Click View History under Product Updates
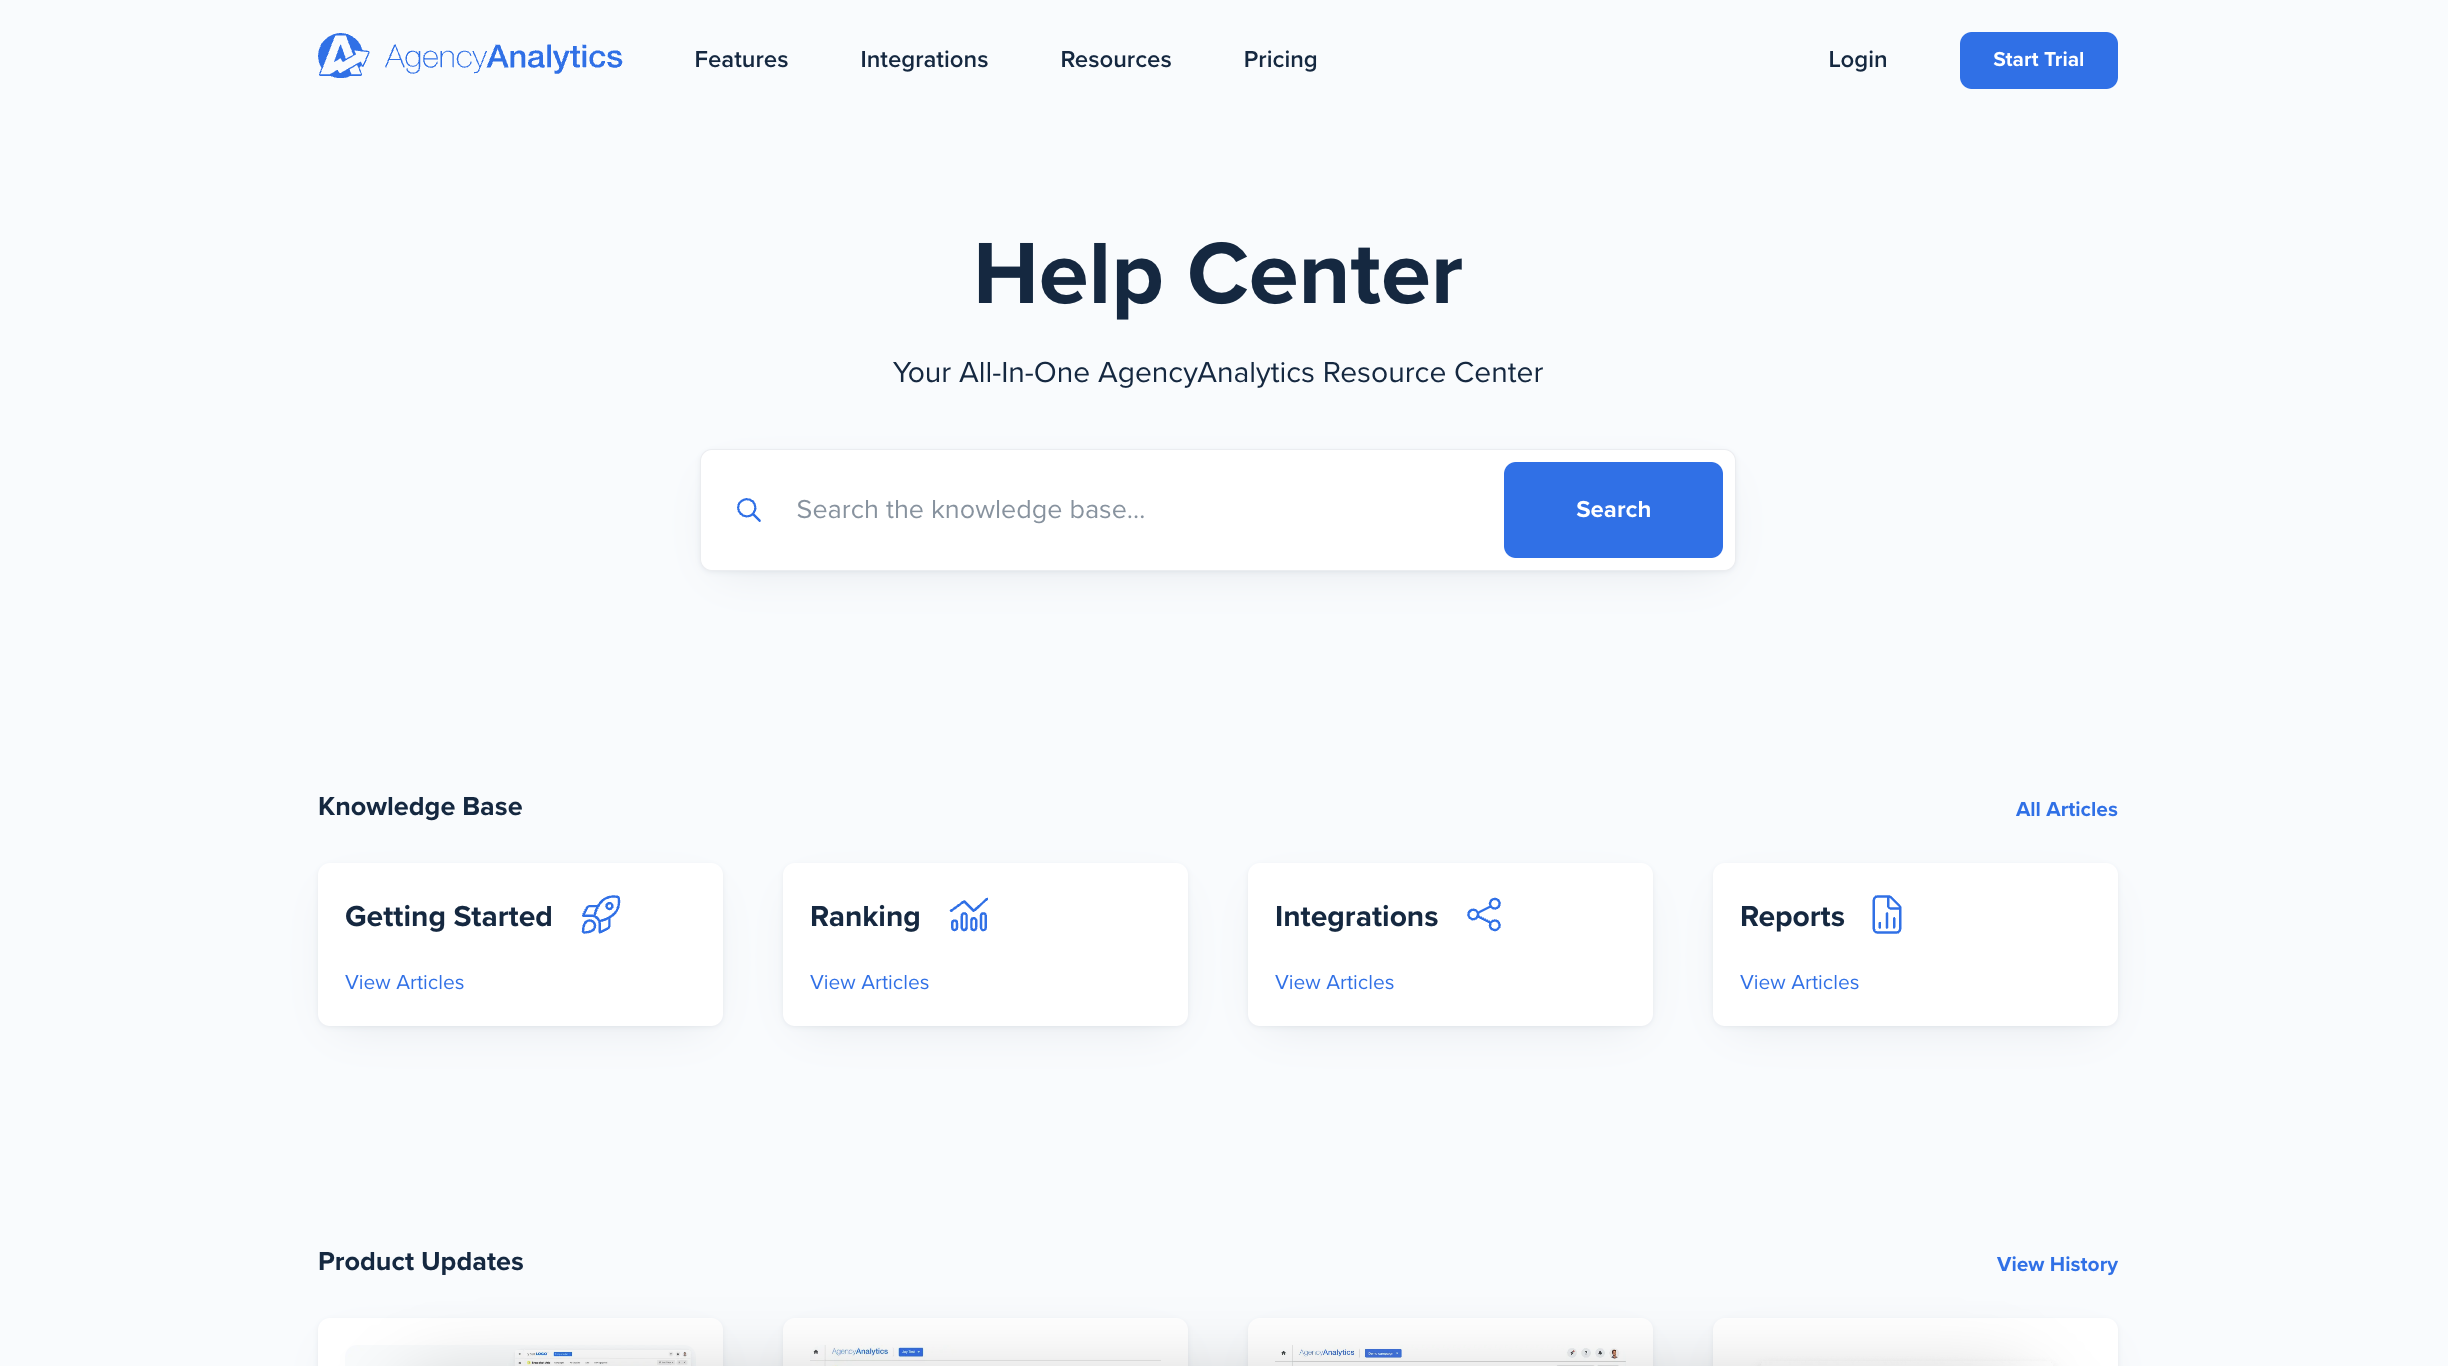 (2056, 1263)
